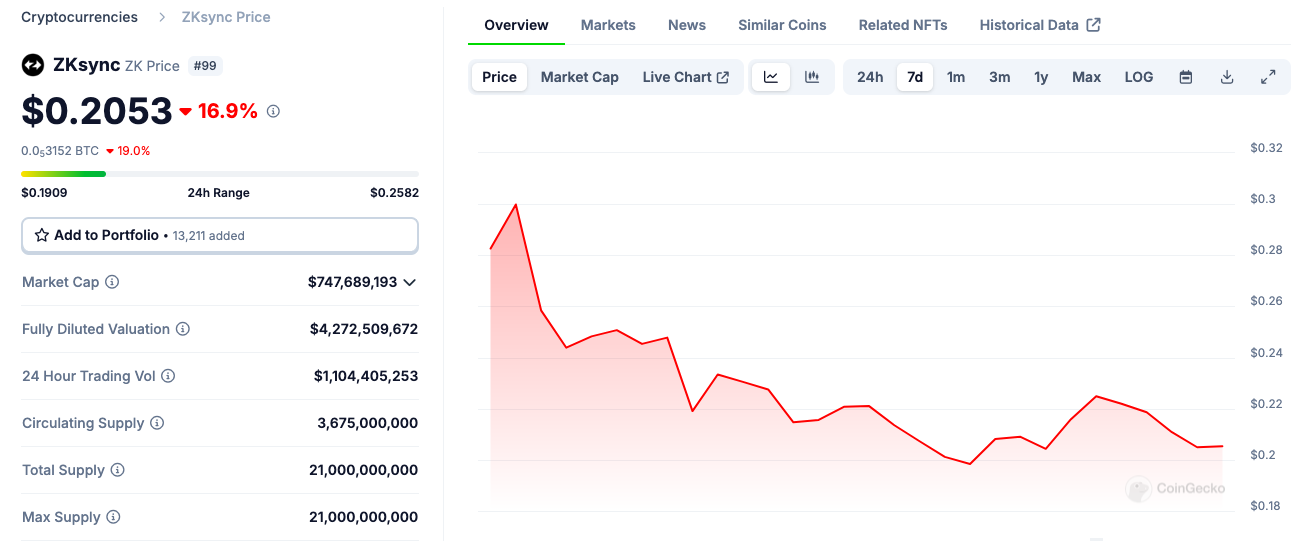Click the 16.9% change value
Image resolution: width=1302 pixels, height=541 pixels.
click(x=228, y=111)
